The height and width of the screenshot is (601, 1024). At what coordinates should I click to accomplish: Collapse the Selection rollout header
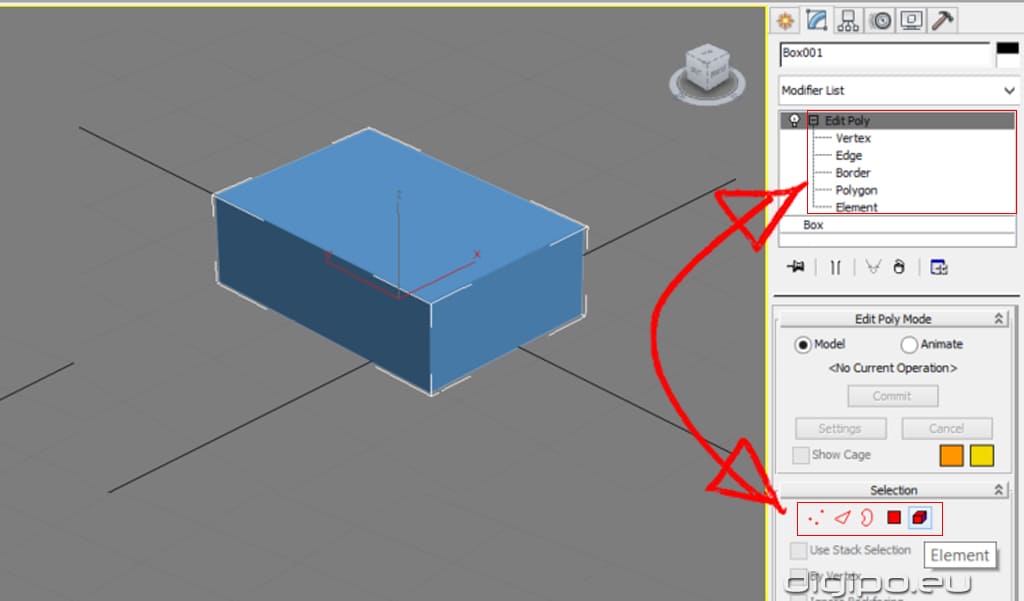coord(893,490)
